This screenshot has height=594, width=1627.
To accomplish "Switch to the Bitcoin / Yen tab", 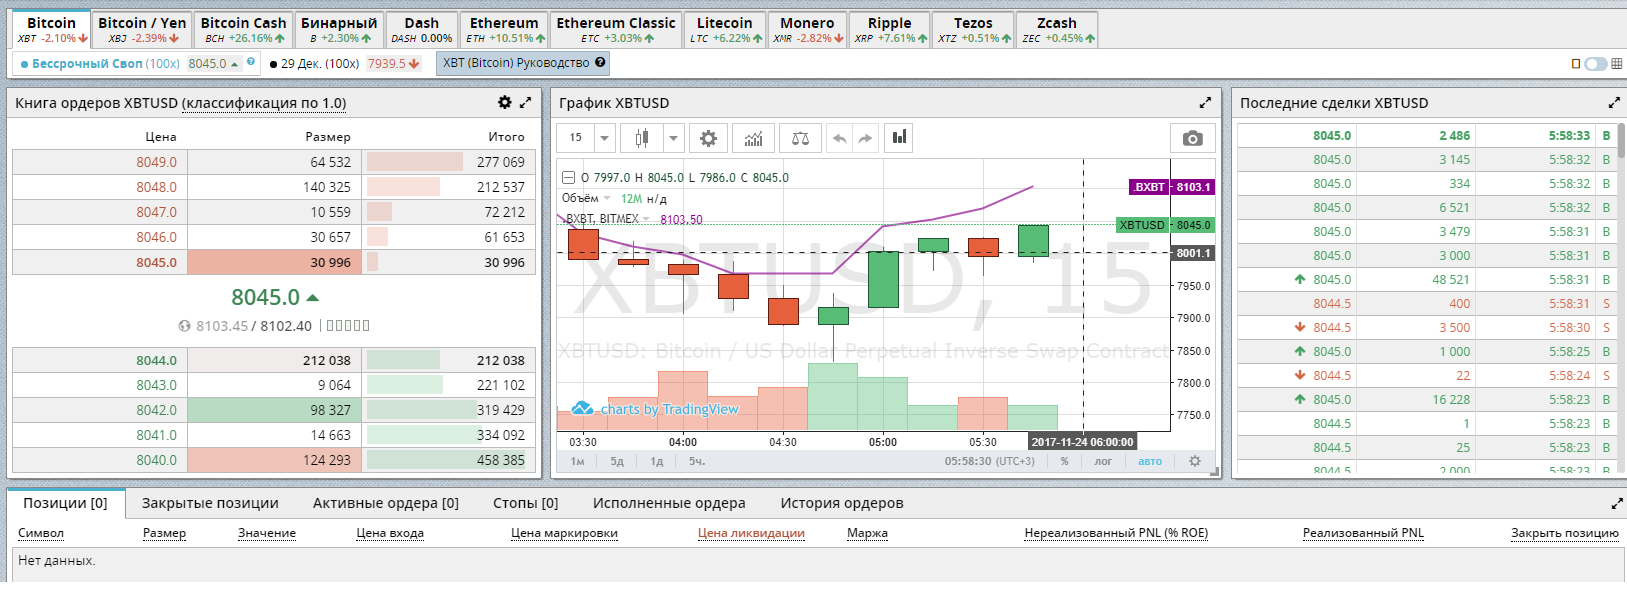I will tap(142, 30).
